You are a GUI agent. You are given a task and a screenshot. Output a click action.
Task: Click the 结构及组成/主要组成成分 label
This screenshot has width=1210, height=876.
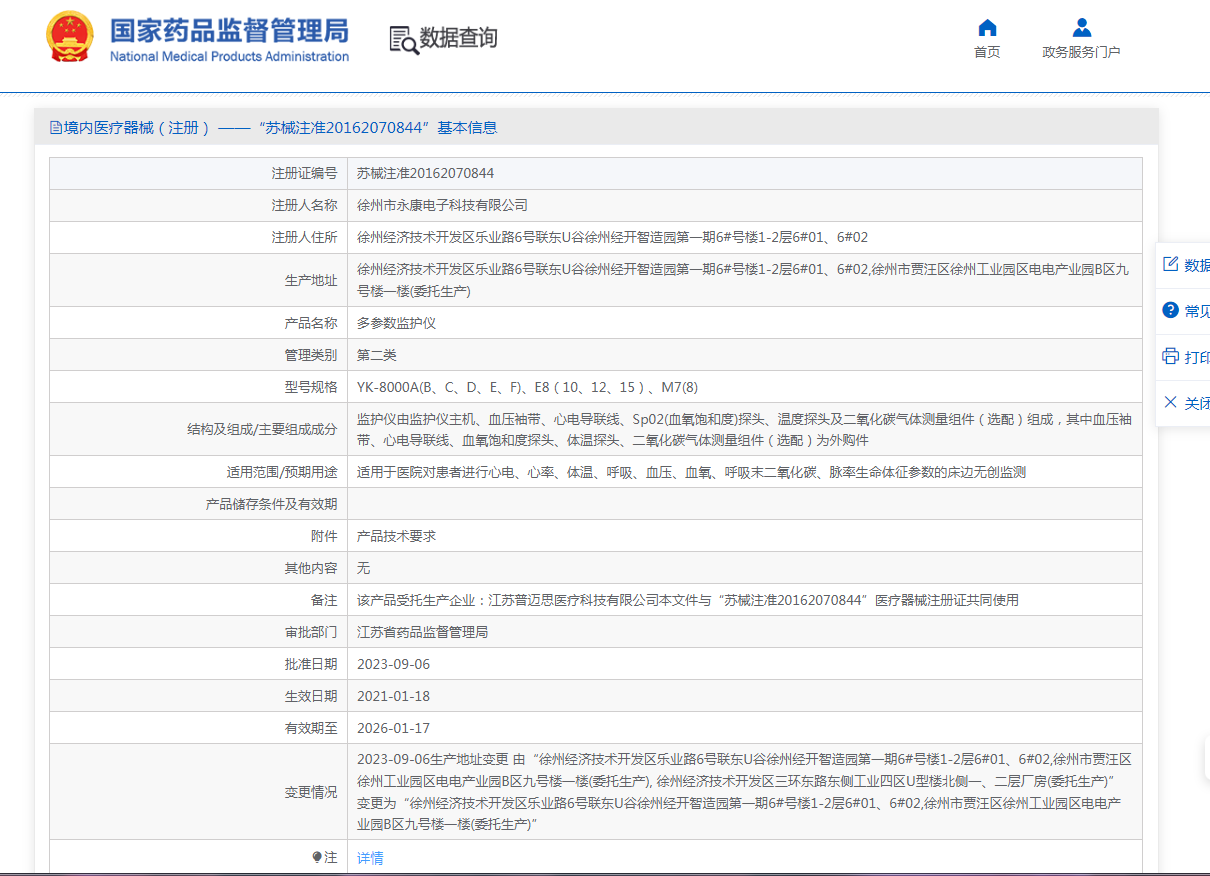coord(262,429)
